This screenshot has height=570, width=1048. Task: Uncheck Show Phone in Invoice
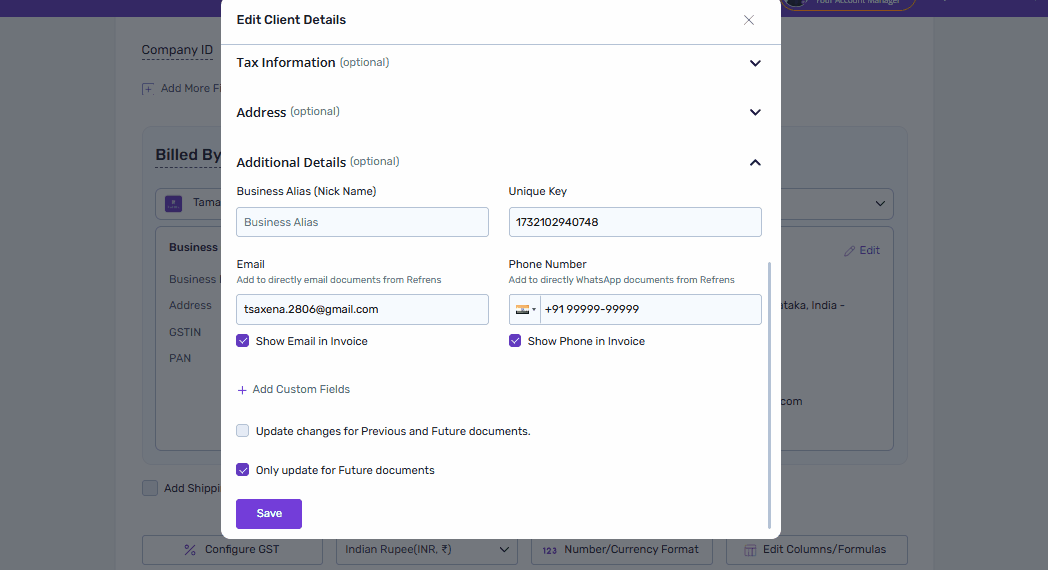(515, 341)
